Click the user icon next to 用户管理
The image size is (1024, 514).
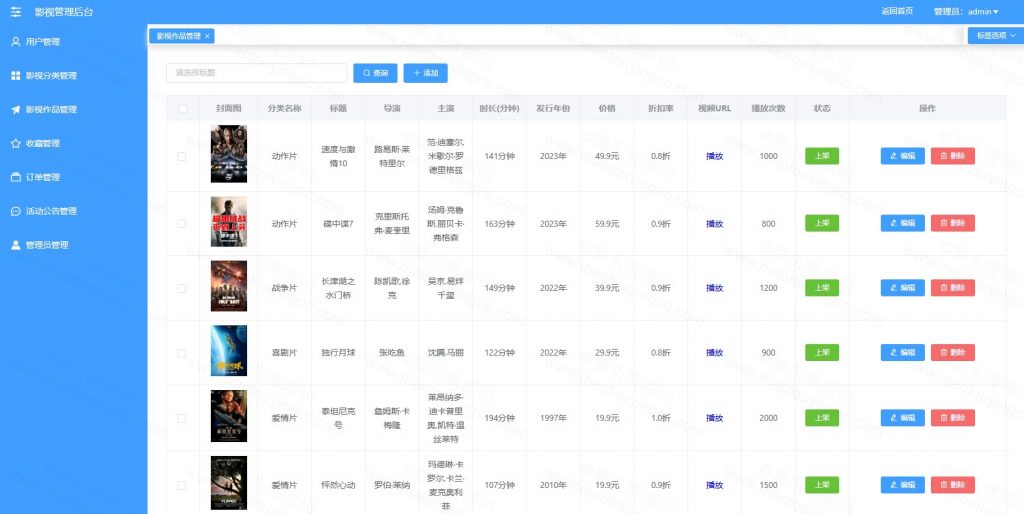(x=16, y=42)
